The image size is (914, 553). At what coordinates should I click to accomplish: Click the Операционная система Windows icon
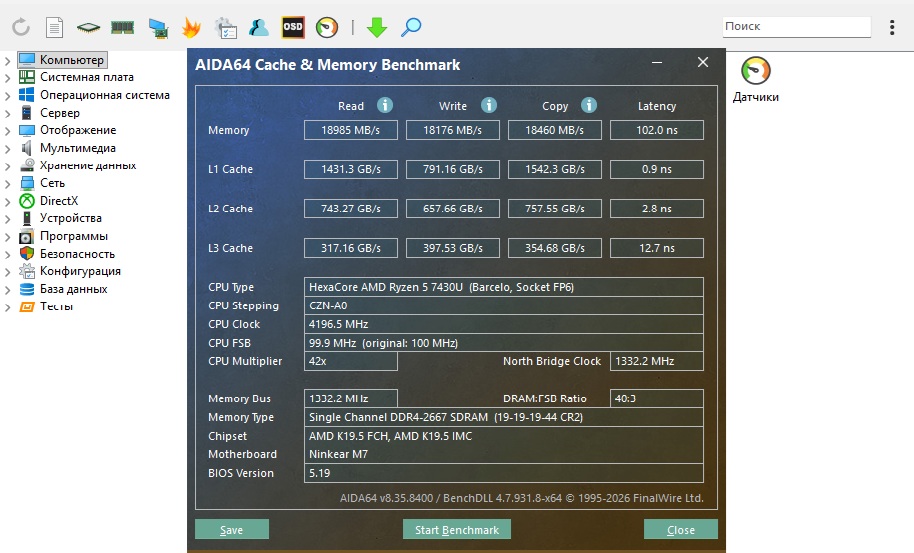click(x=27, y=94)
